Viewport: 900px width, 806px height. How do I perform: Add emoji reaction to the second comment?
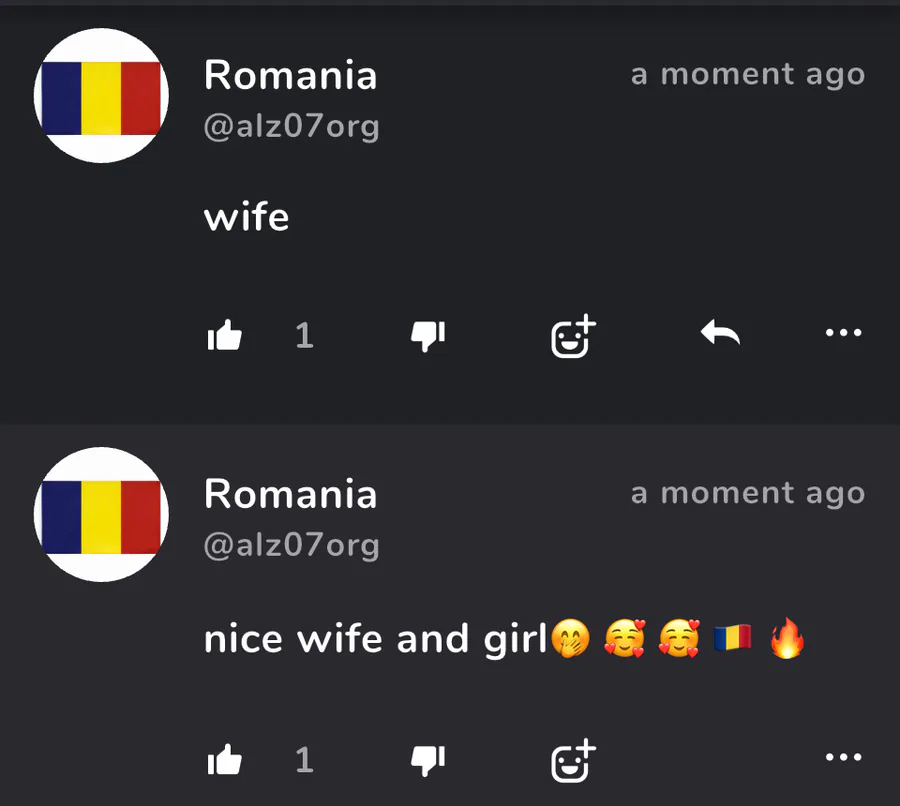coord(573,761)
